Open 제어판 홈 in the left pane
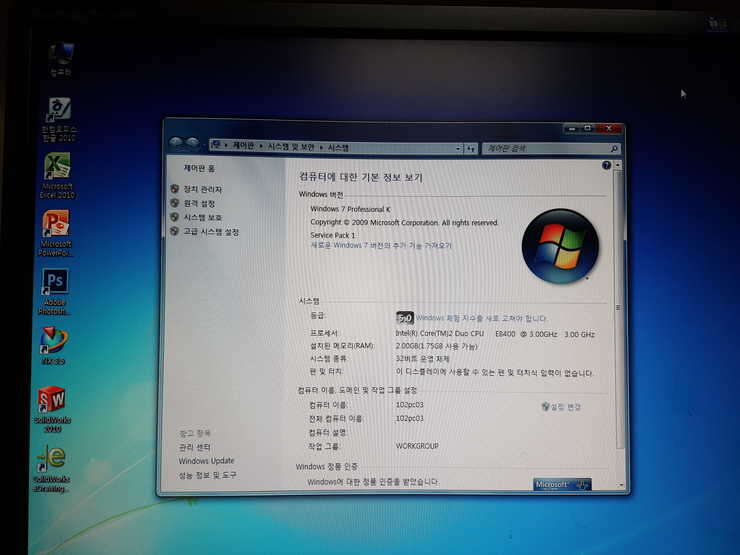740x555 pixels. tap(199, 168)
